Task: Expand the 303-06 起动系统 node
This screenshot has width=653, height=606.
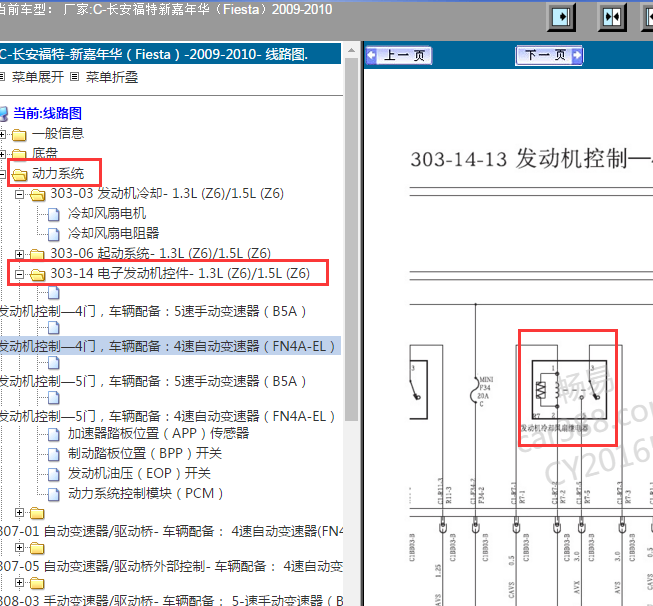Action: (x=19, y=254)
